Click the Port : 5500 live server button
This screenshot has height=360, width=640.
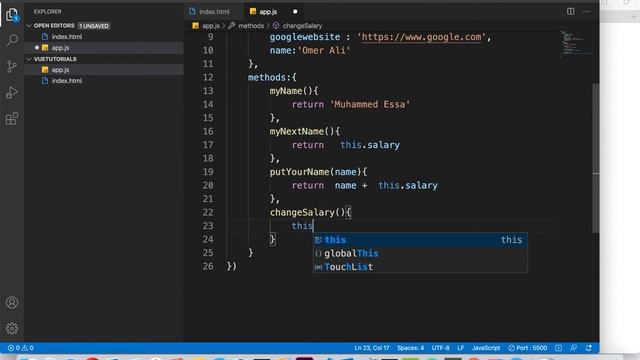pos(527,348)
